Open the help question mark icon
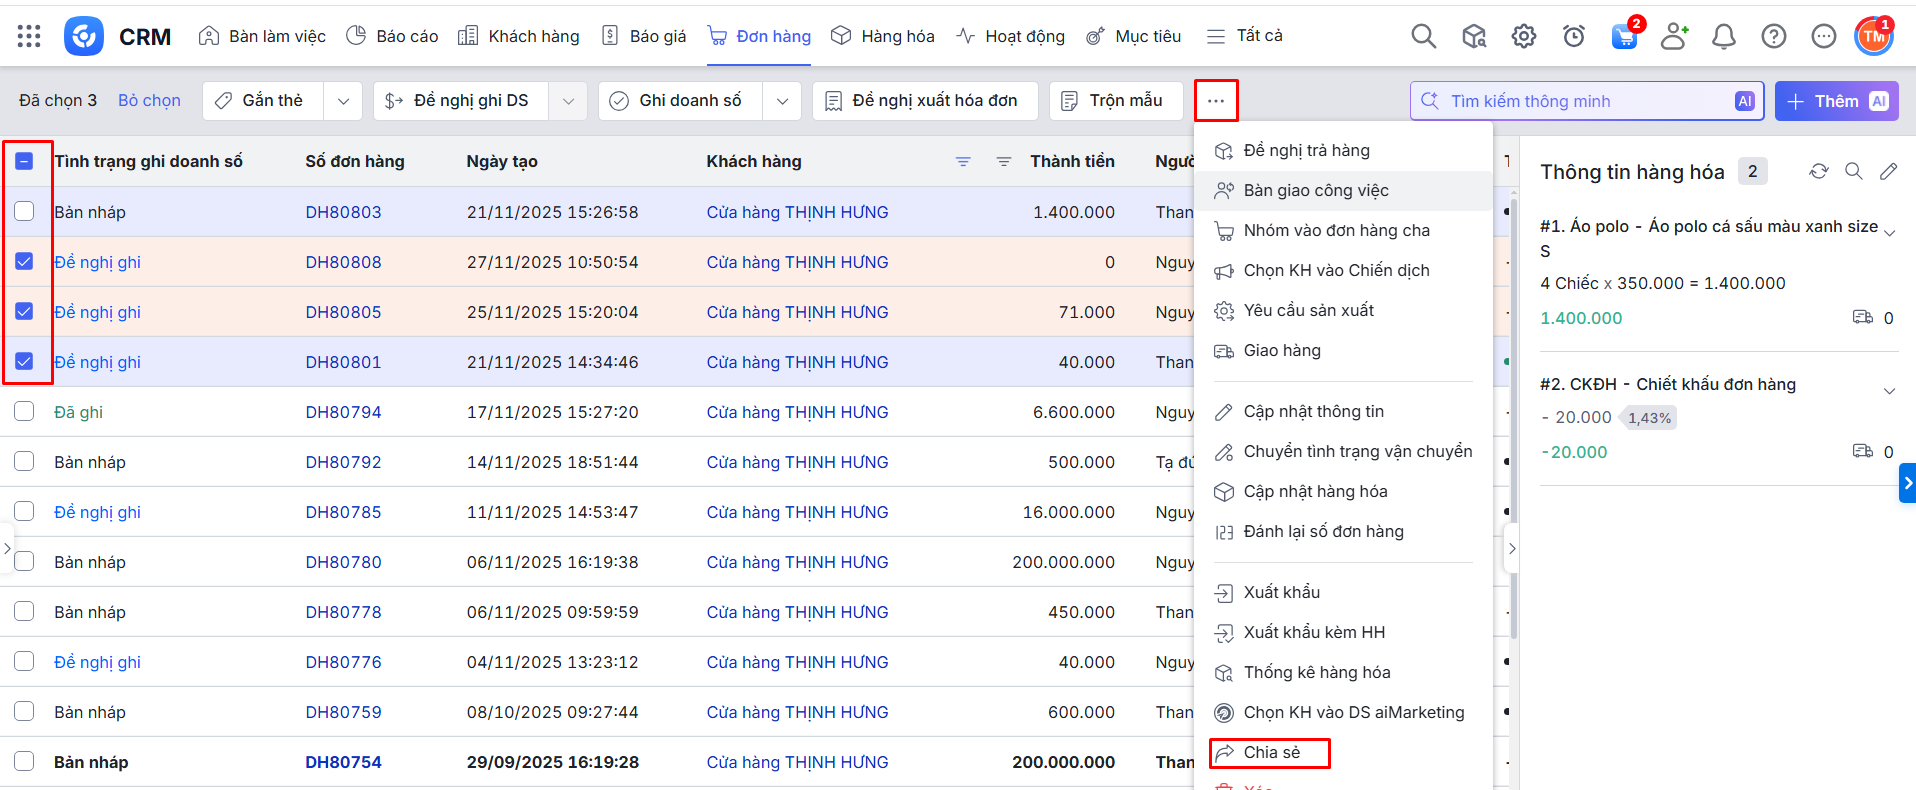The image size is (1916, 790). click(x=1773, y=36)
